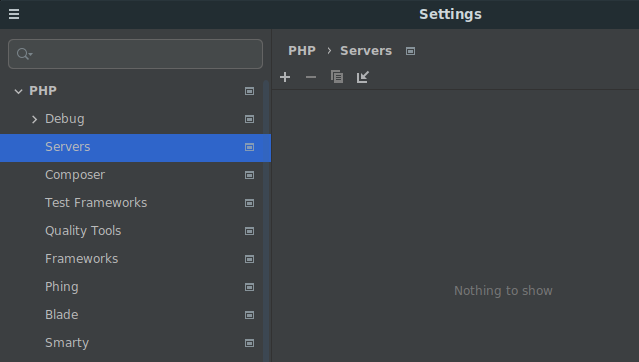Image resolution: width=639 pixels, height=362 pixels.
Task: Open the hamburger main menu
Action: [x=14, y=14]
